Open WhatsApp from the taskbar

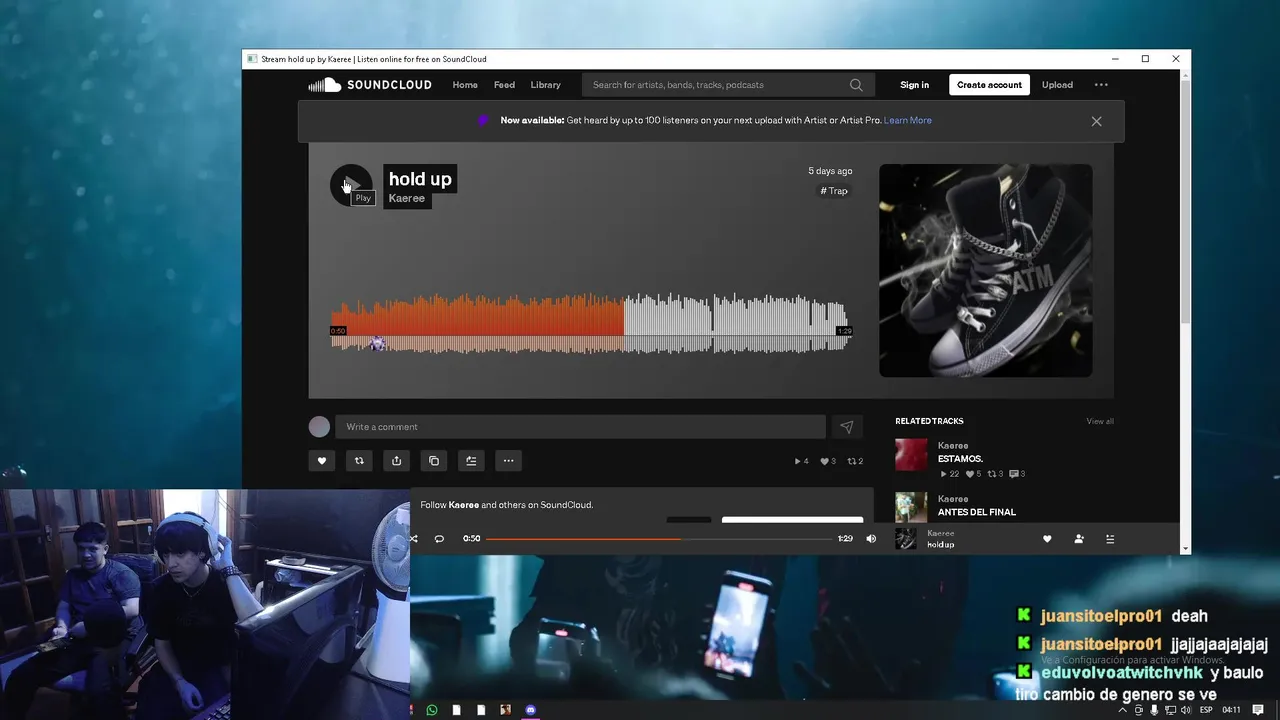pyautogui.click(x=432, y=710)
